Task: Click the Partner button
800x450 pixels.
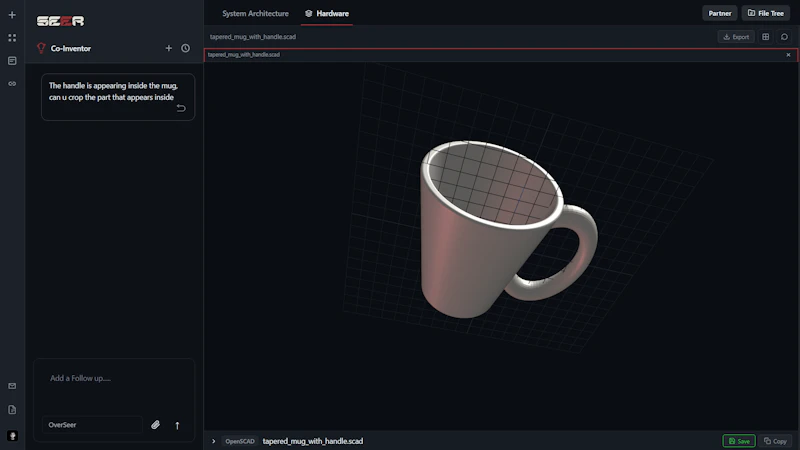Action: click(719, 13)
